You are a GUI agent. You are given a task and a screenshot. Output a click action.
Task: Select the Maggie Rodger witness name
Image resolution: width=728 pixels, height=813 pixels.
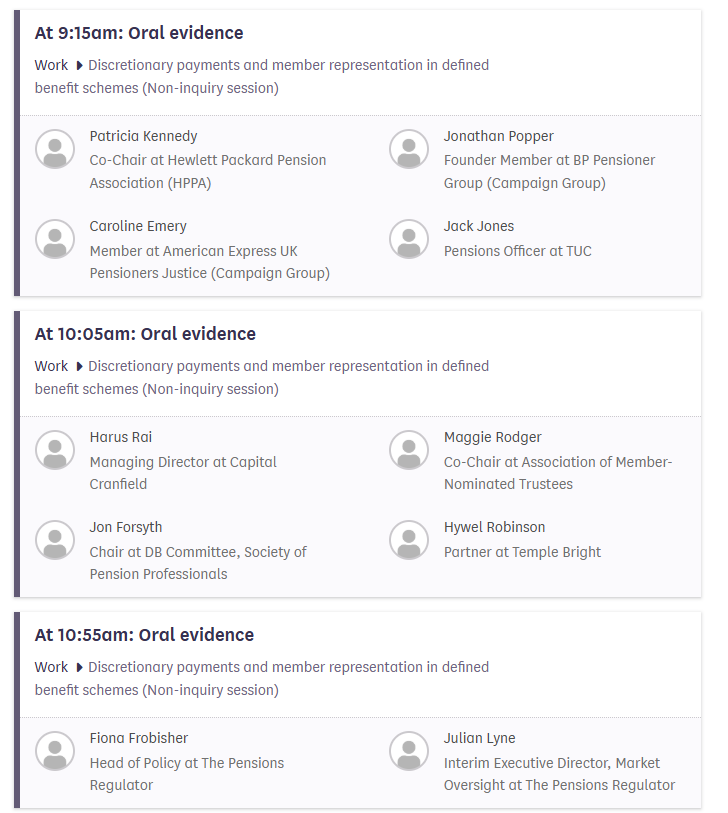point(493,437)
